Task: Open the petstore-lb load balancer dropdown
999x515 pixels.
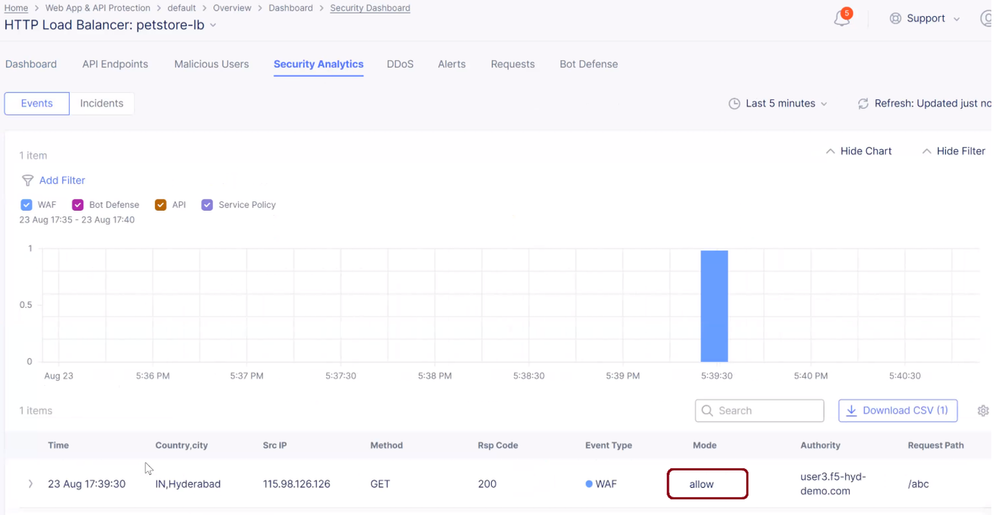Action: click(x=213, y=26)
